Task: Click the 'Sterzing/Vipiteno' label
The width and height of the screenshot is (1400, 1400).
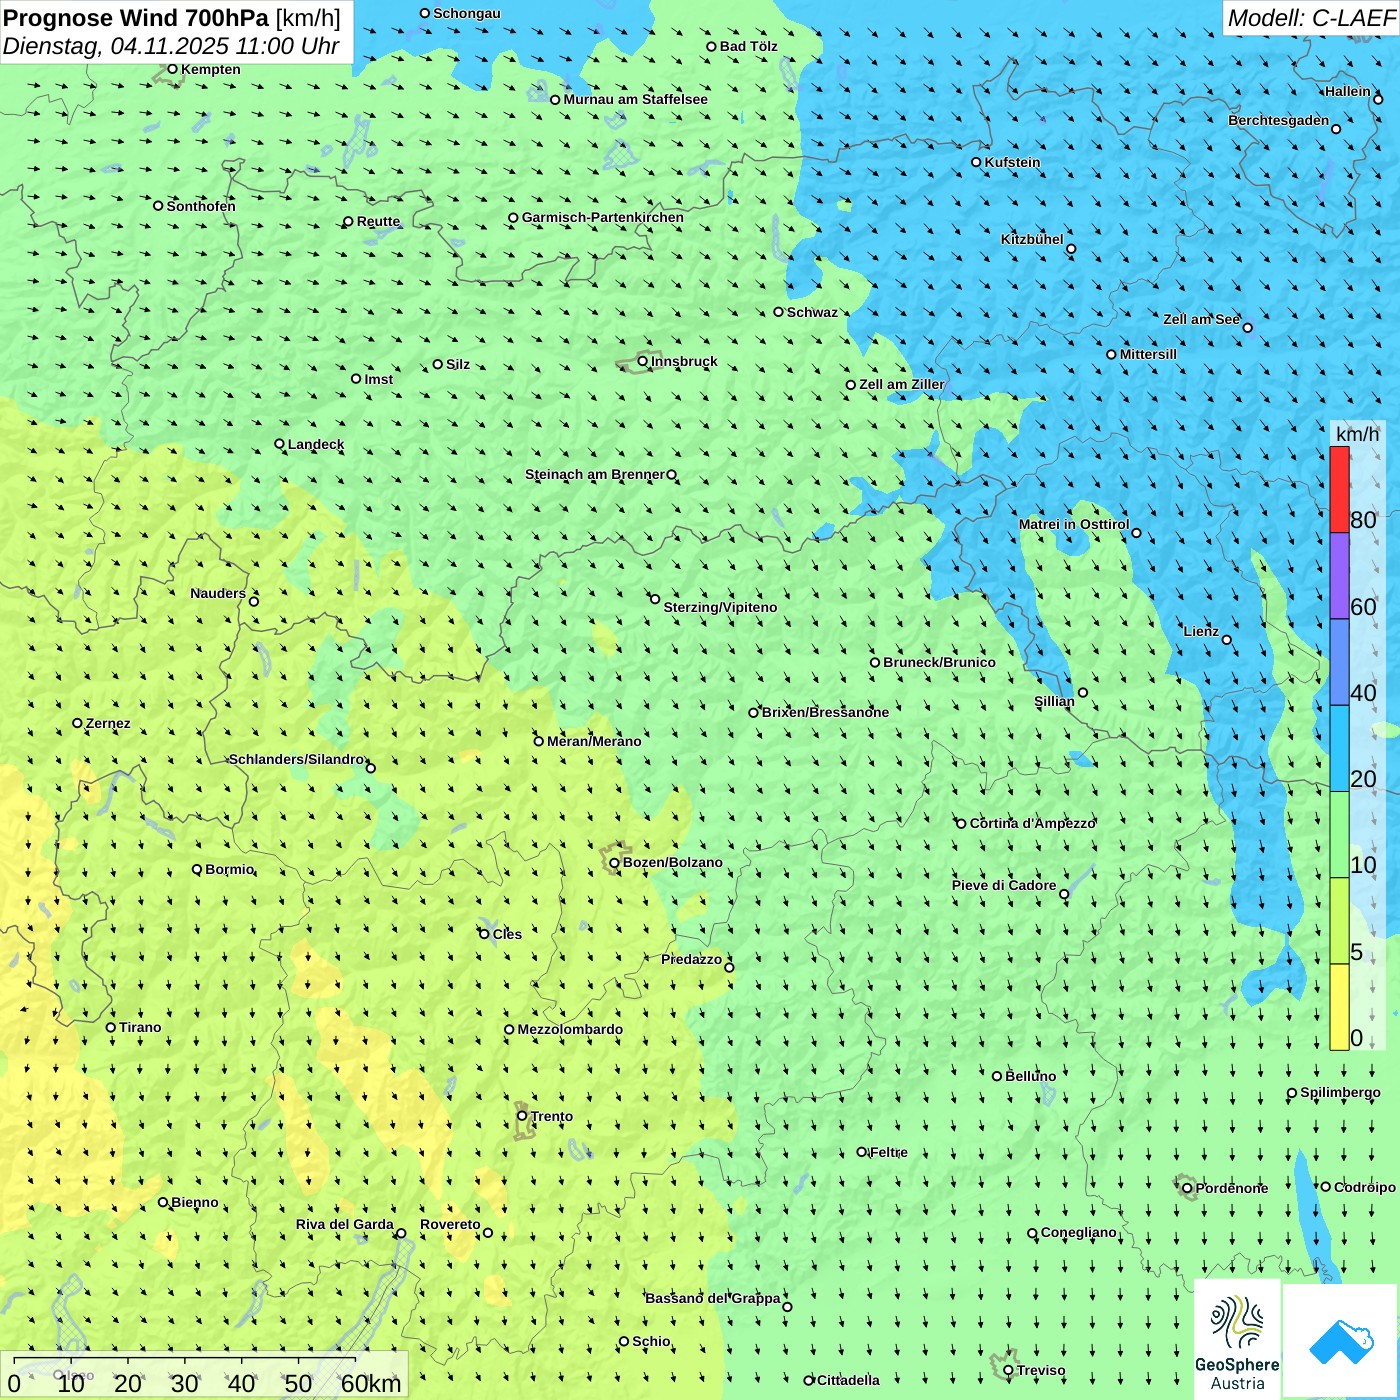Action: click(x=720, y=607)
